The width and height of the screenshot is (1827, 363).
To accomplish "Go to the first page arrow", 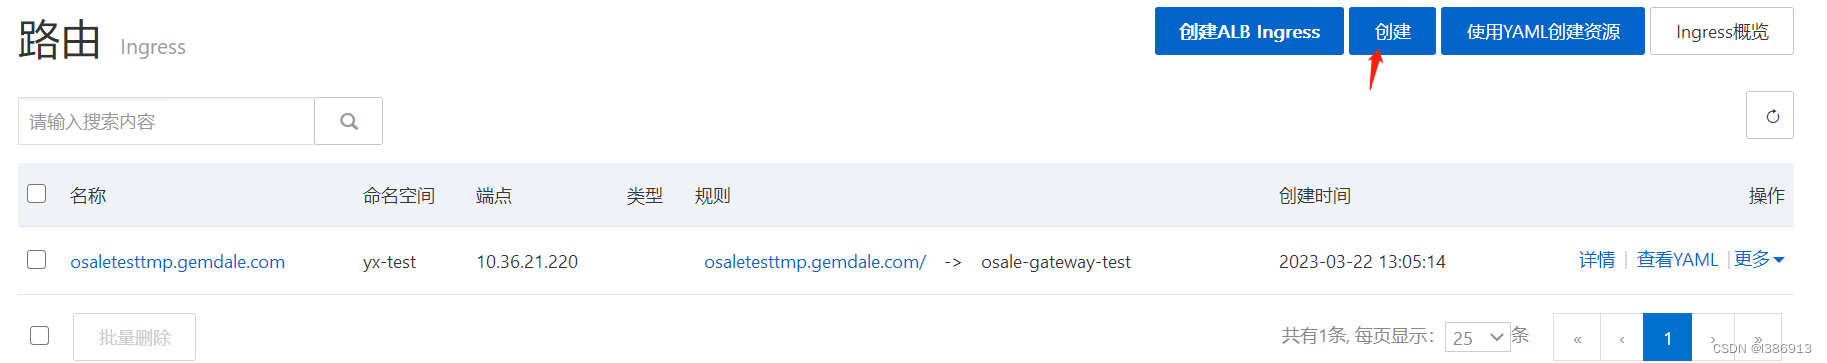I will tap(1577, 339).
